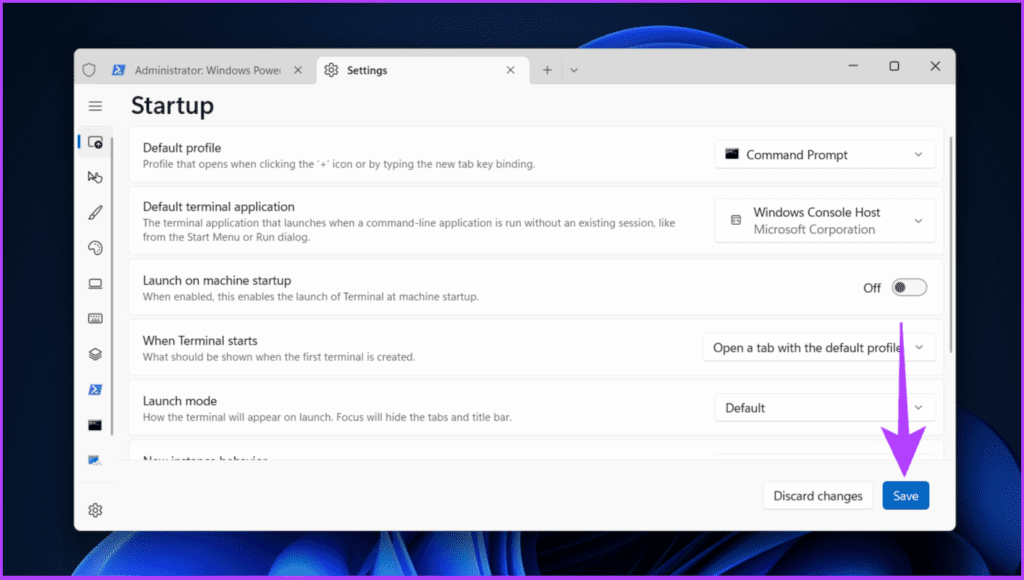This screenshot has width=1024, height=580.
Task: Click the Discard changes button
Action: 818,496
